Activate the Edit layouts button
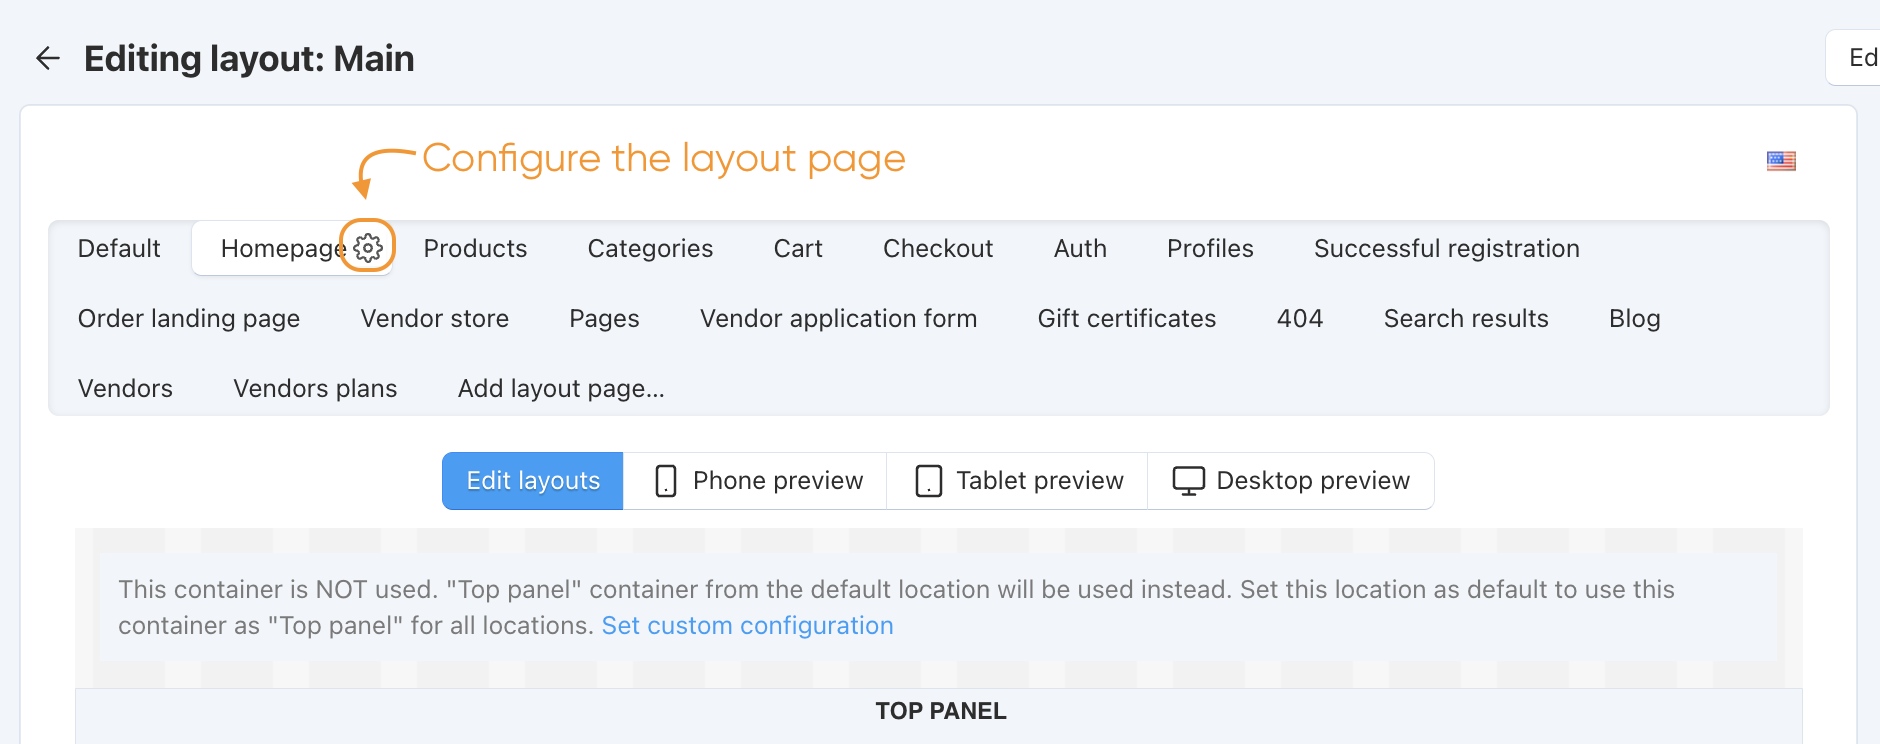 click(533, 481)
